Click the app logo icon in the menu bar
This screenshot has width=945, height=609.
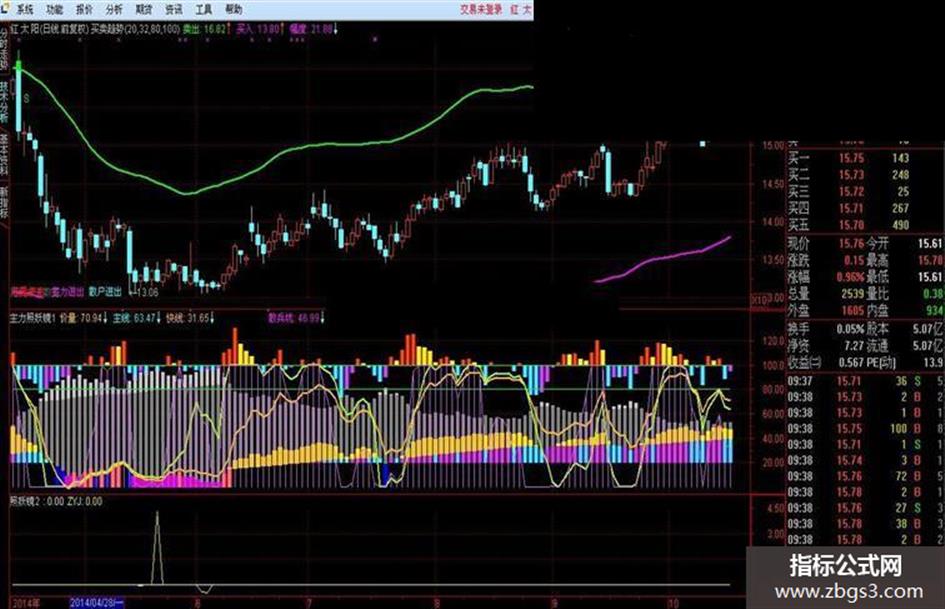coord(5,7)
